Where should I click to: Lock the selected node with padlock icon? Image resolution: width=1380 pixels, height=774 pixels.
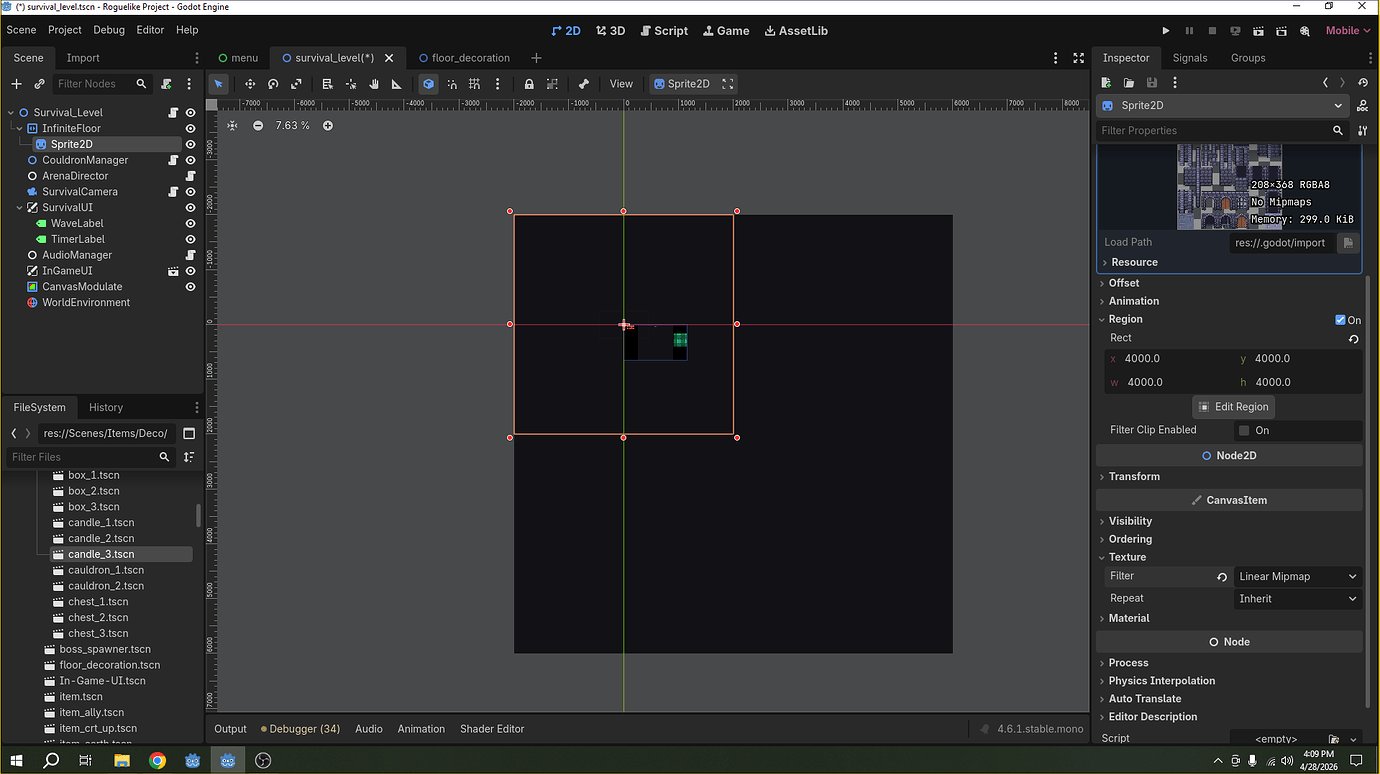tap(529, 84)
